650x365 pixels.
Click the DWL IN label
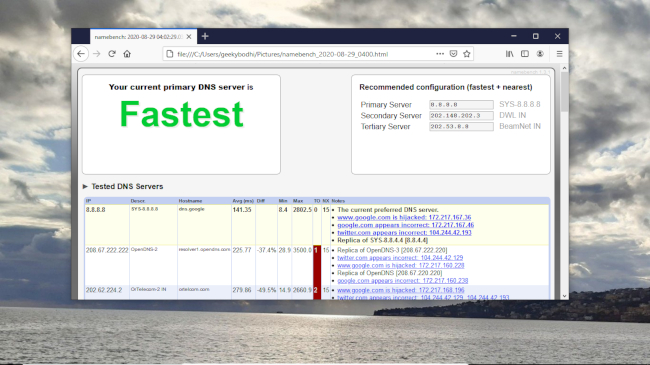512,115
